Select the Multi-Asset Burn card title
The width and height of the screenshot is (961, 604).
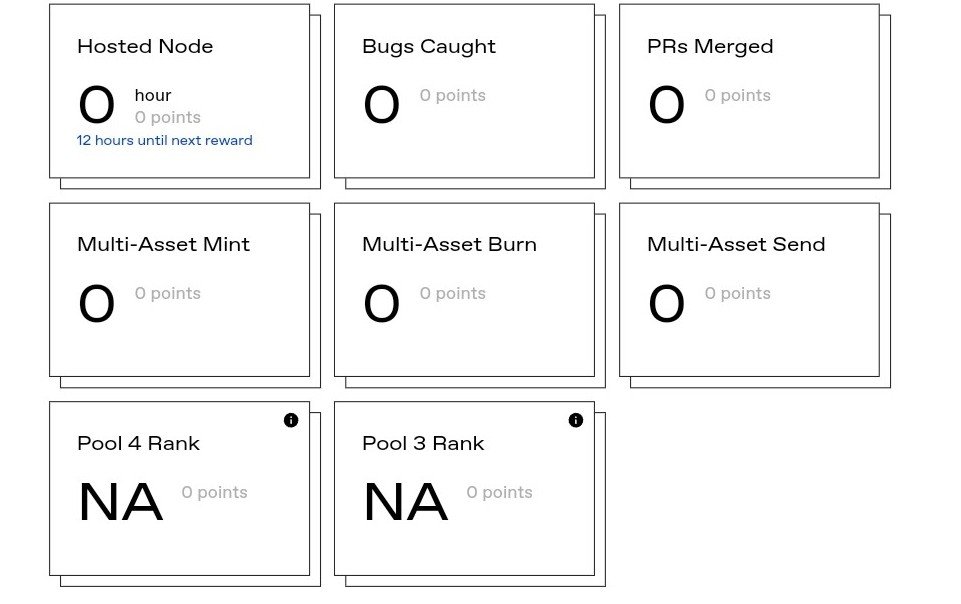(449, 245)
